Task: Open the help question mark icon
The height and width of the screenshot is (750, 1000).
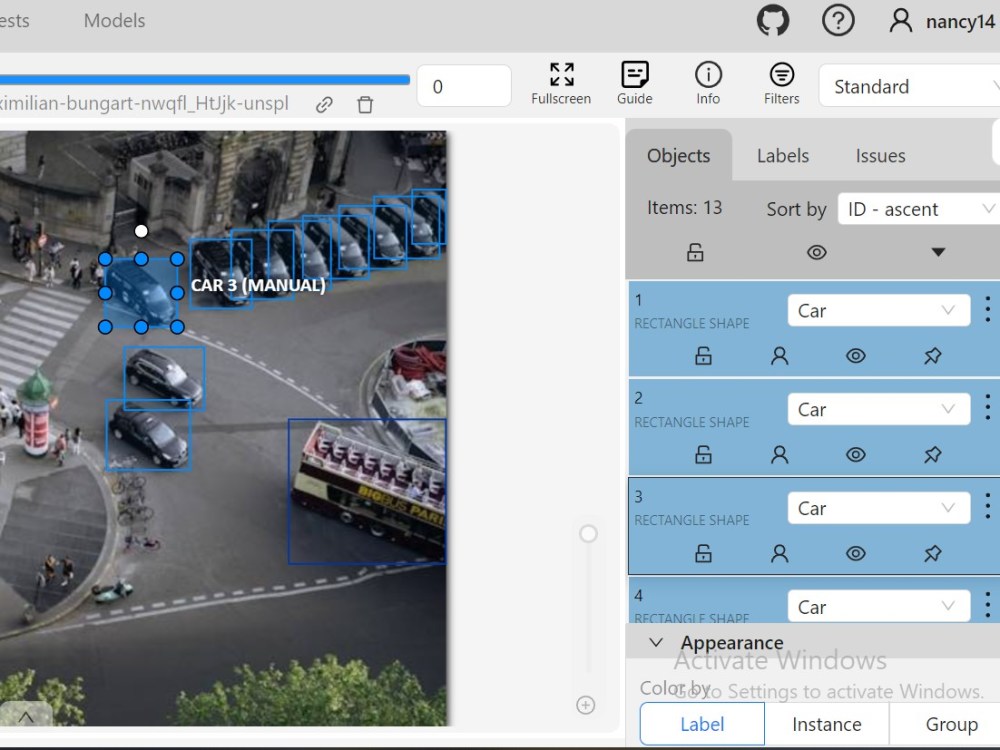Action: 837,20
